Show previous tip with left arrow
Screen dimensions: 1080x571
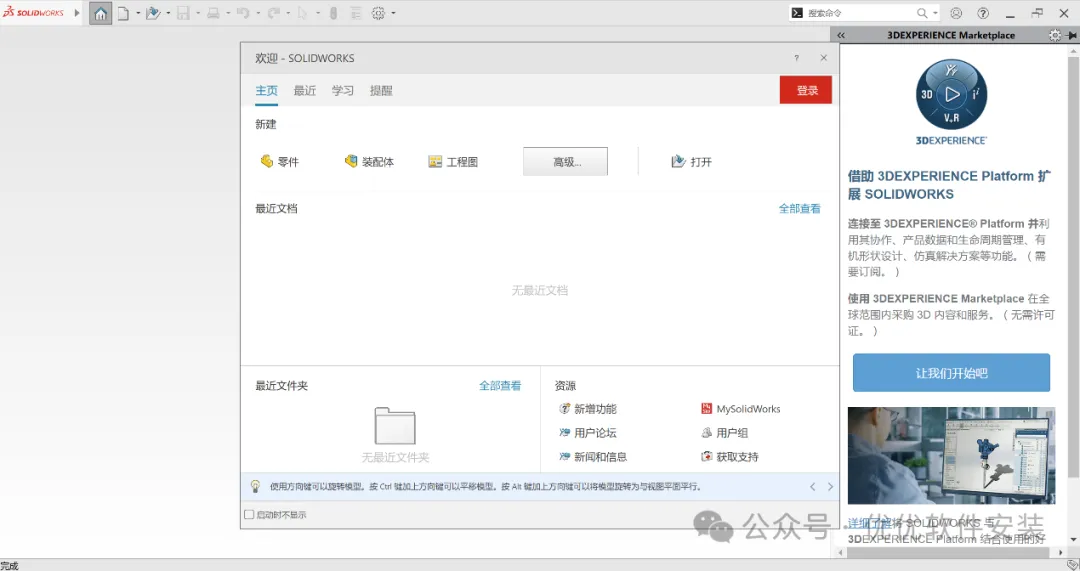813,487
